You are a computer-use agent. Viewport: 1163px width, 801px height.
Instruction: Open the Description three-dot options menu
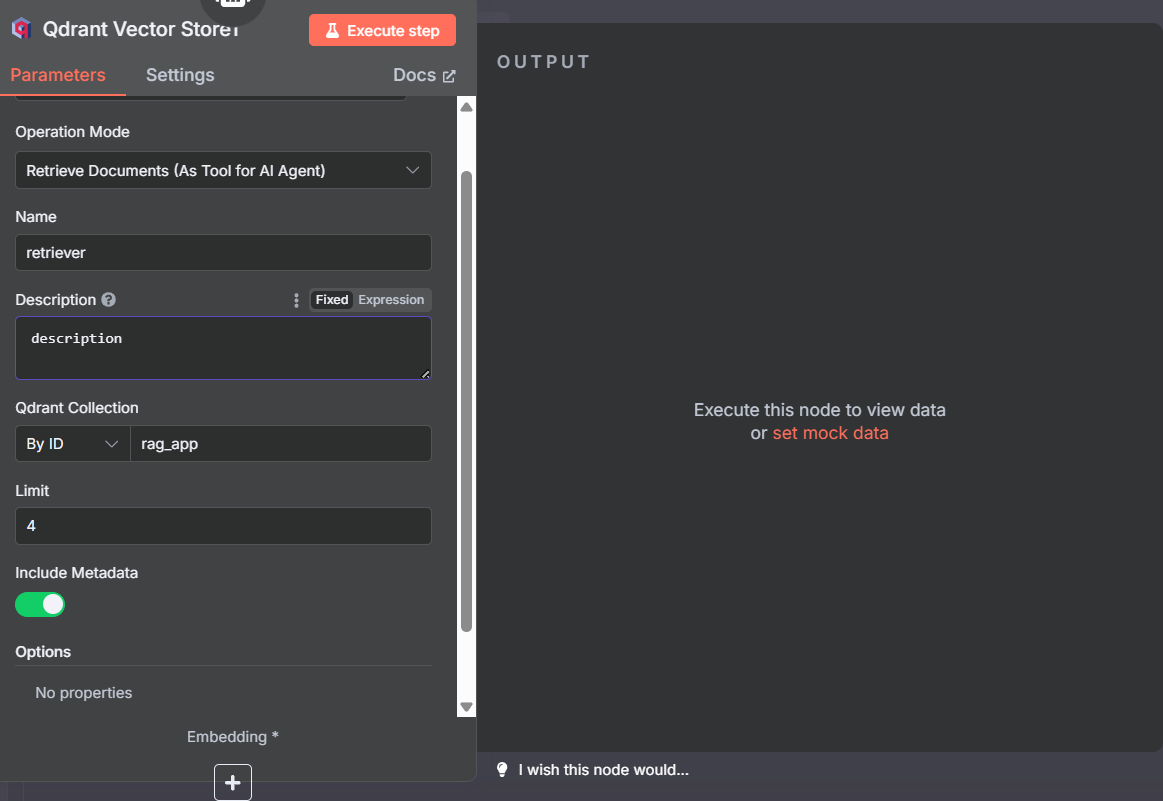click(296, 300)
